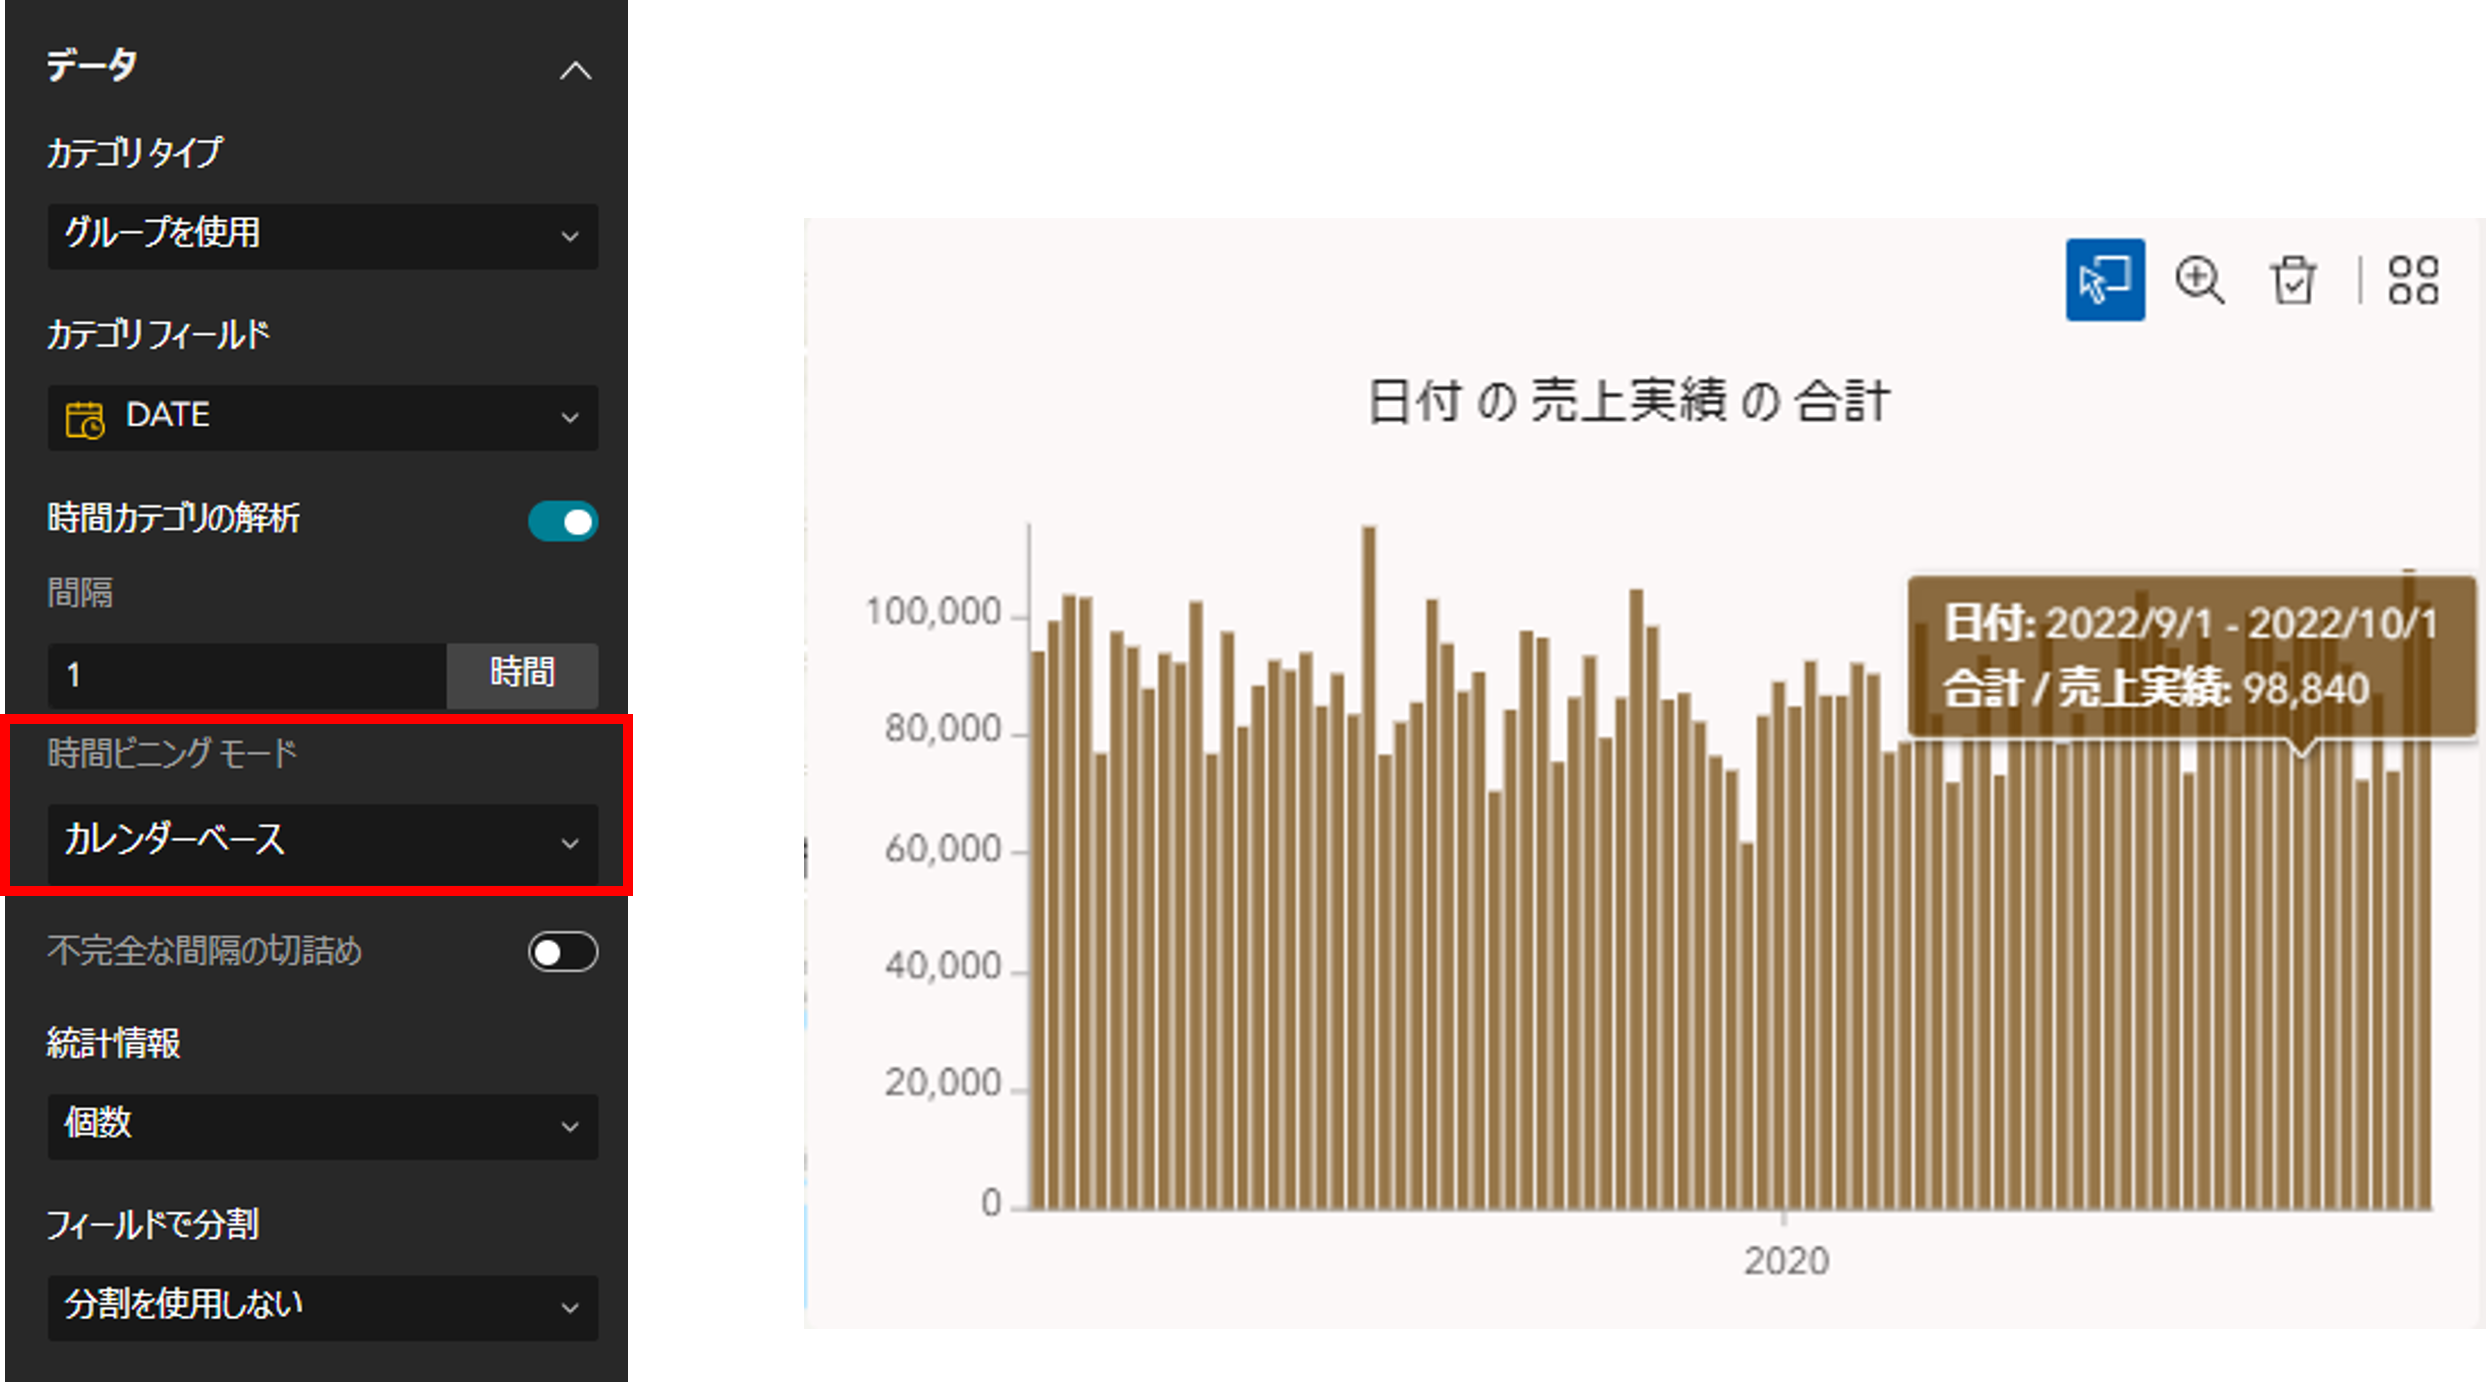Click the tooltip showing 98,840
This screenshot has height=1382, width=2486.
click(2190, 656)
